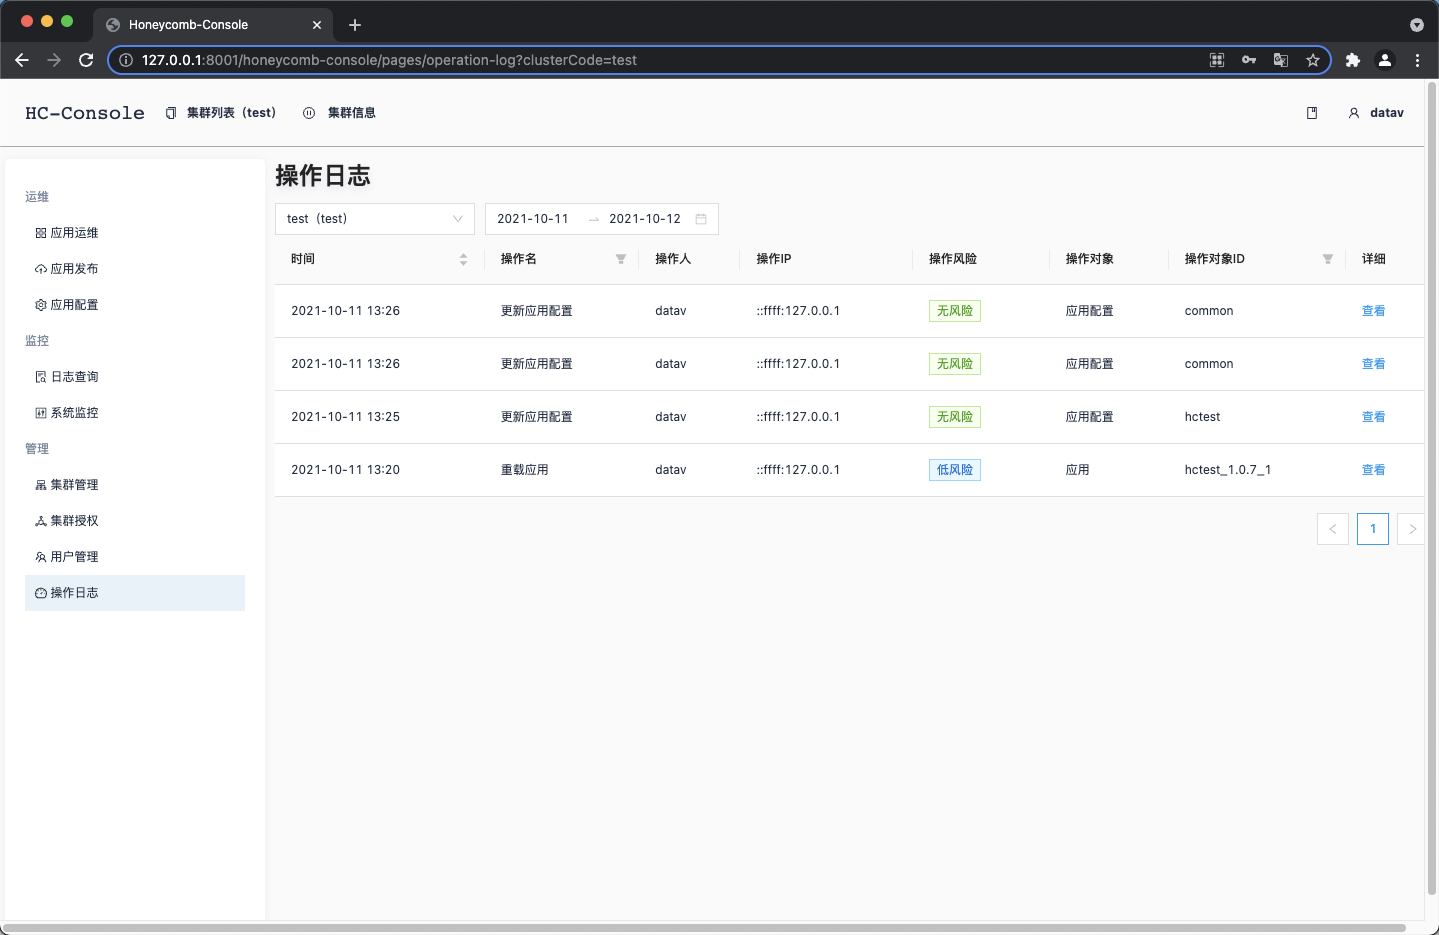The height and width of the screenshot is (935, 1439).
Task: Click the QR code icon in address bar
Action: tap(1217, 60)
